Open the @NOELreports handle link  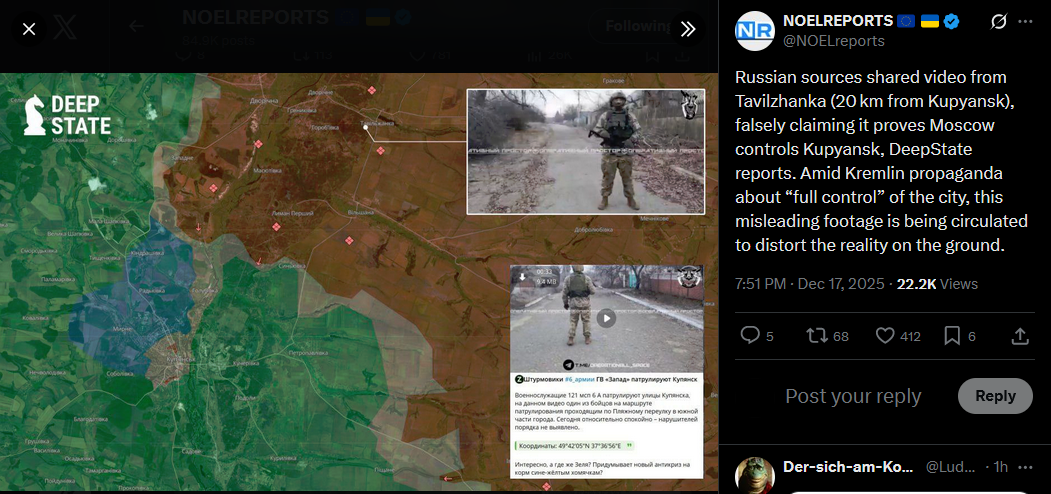(834, 41)
